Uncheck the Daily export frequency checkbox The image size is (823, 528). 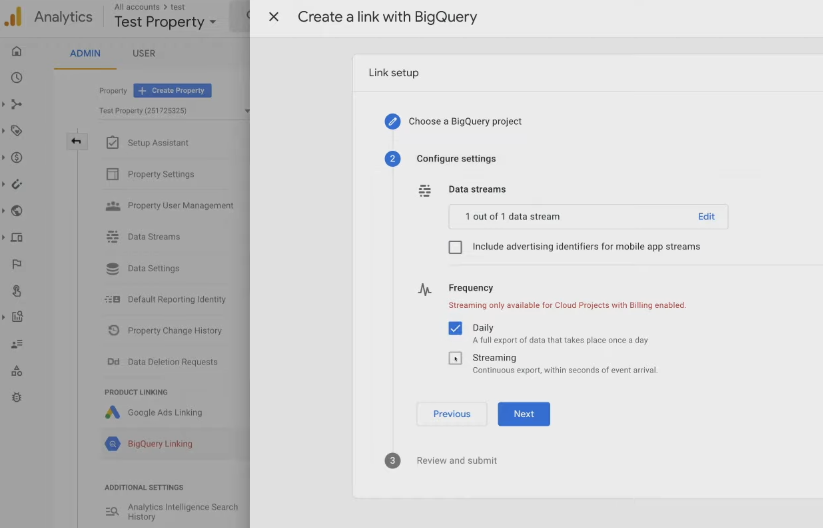tap(456, 328)
